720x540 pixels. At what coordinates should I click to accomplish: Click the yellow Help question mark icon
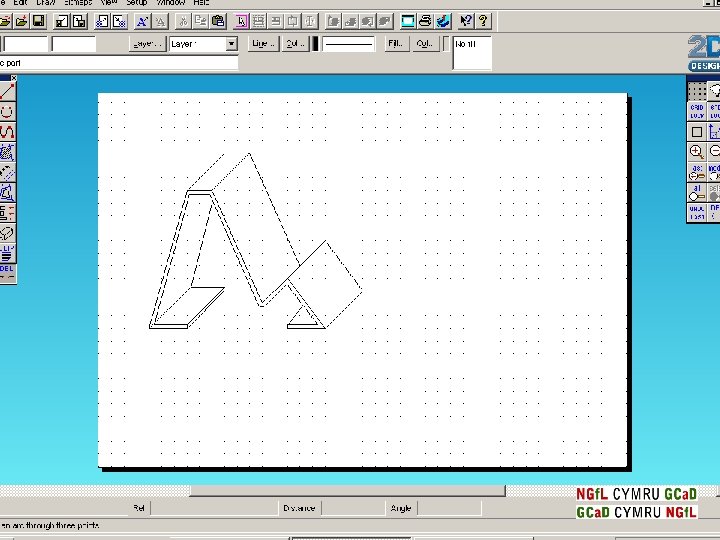click(483, 21)
